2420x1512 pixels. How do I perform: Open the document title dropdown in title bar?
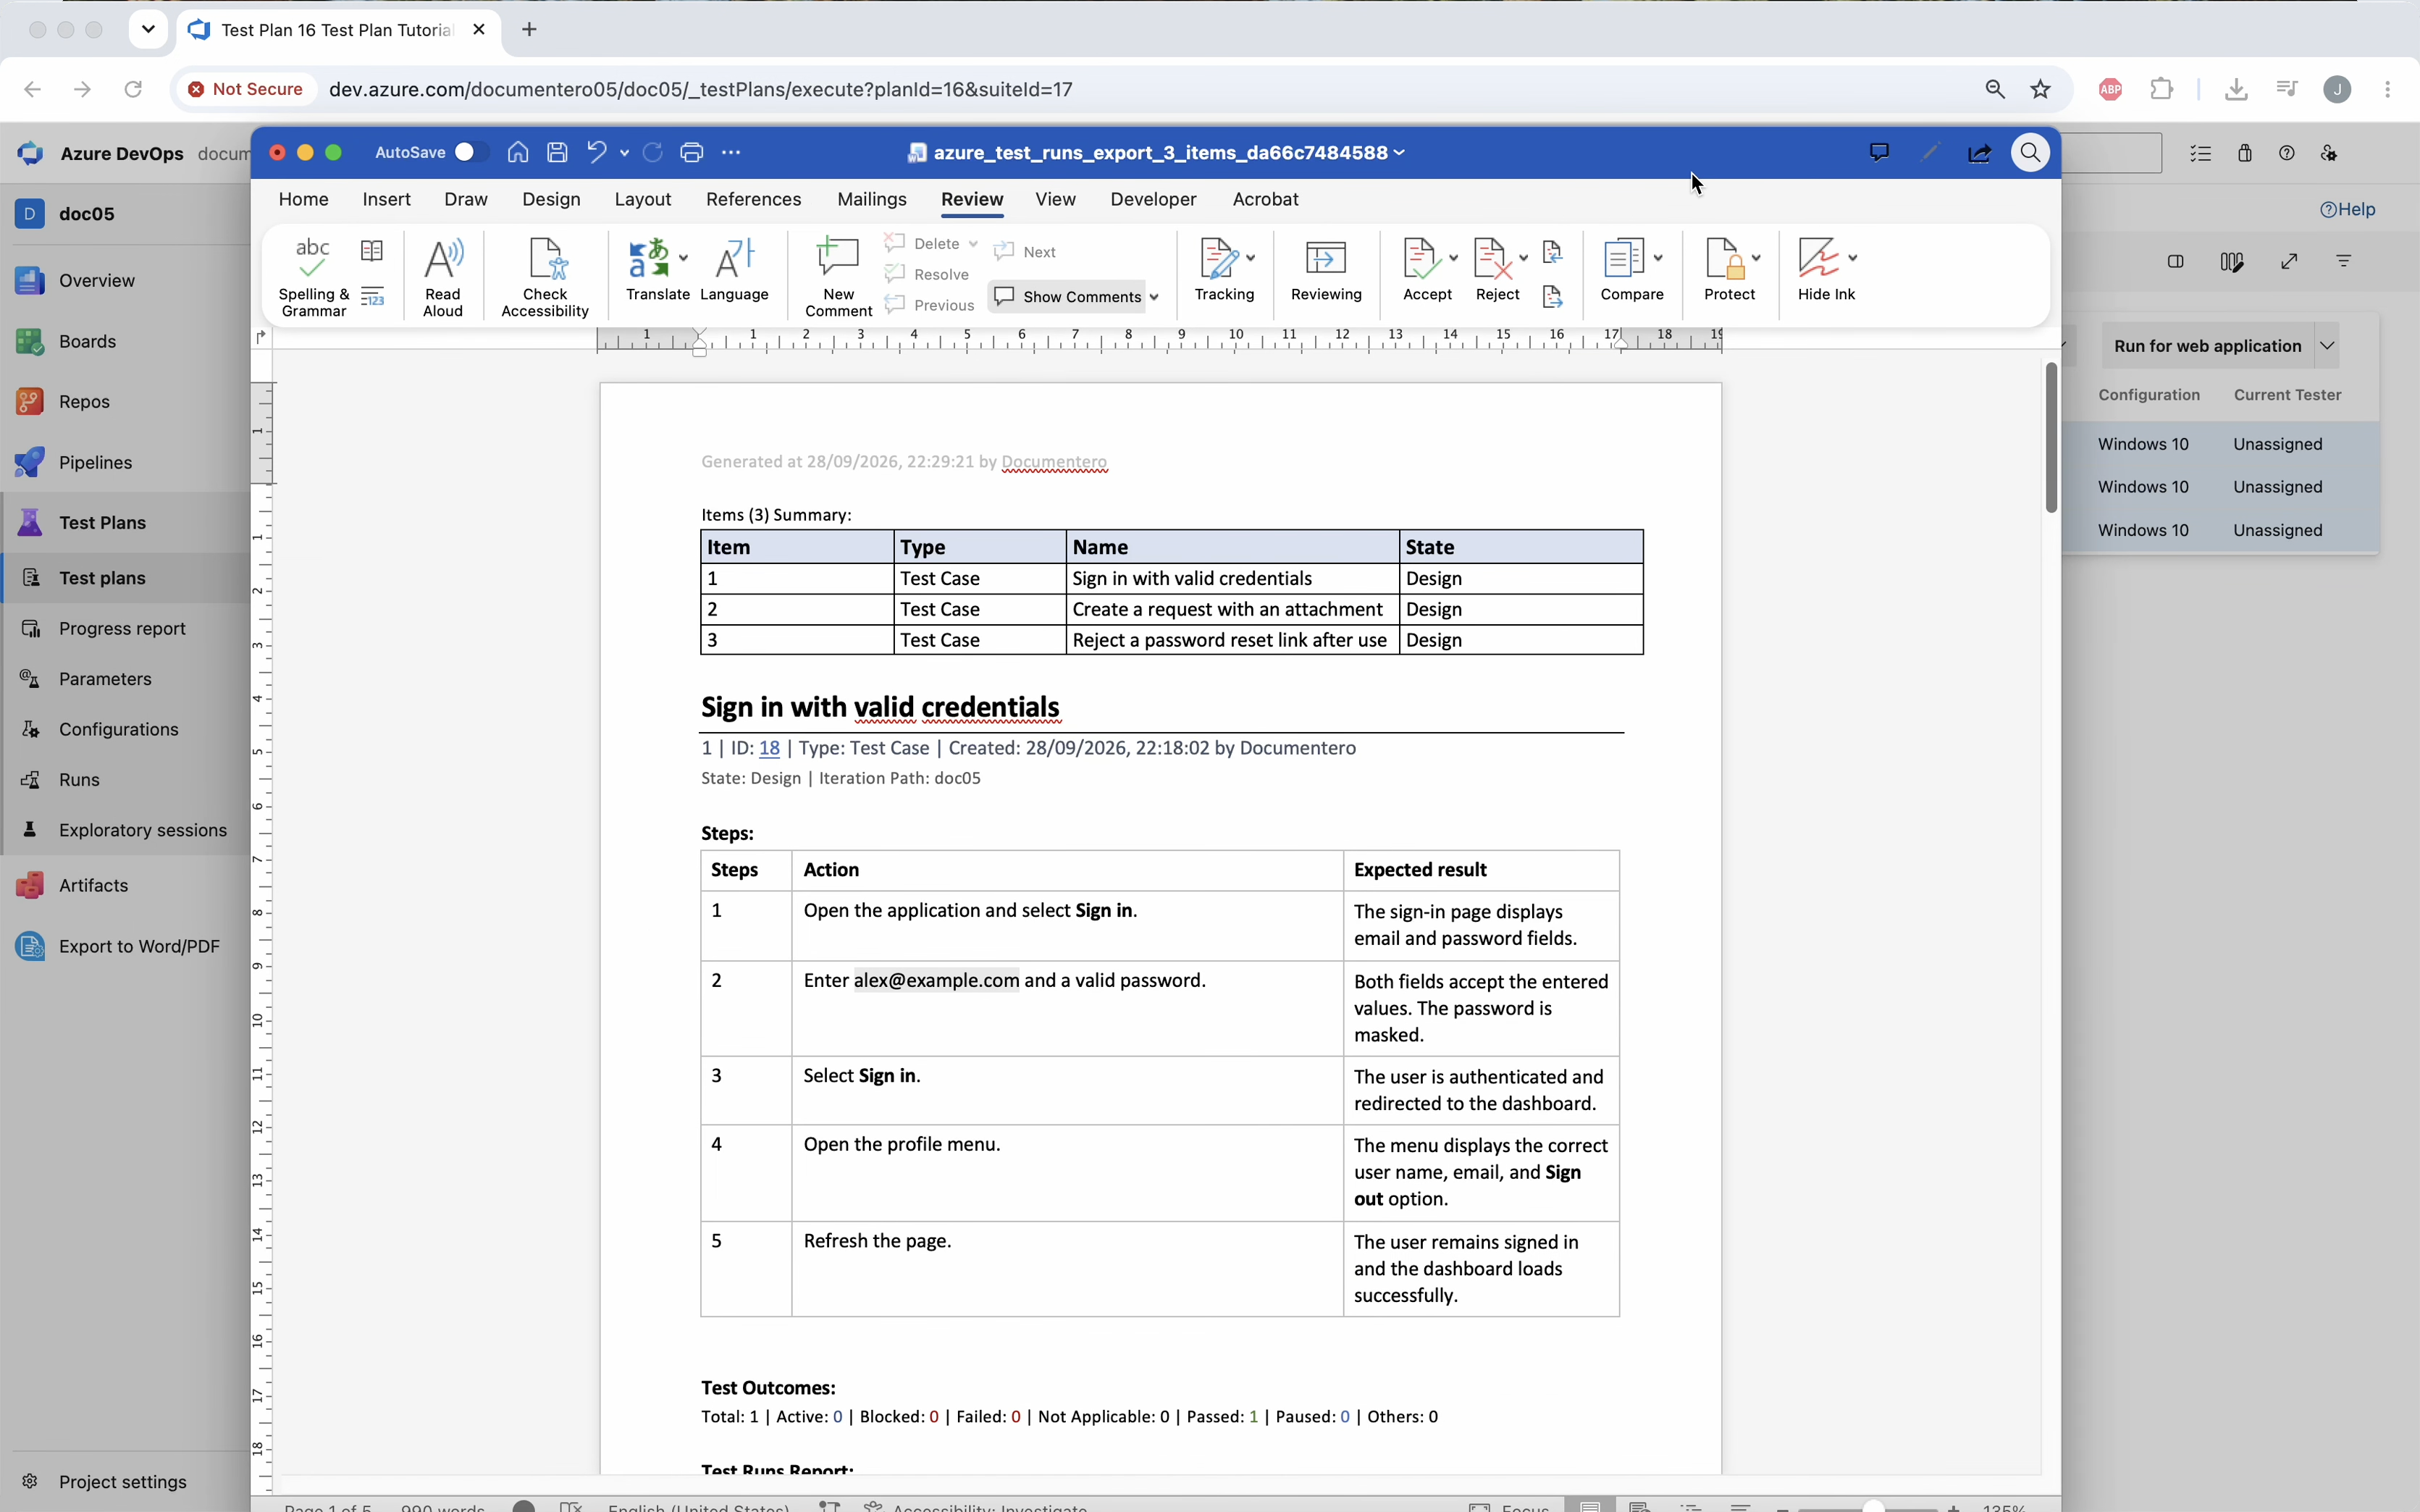[x=1399, y=152]
